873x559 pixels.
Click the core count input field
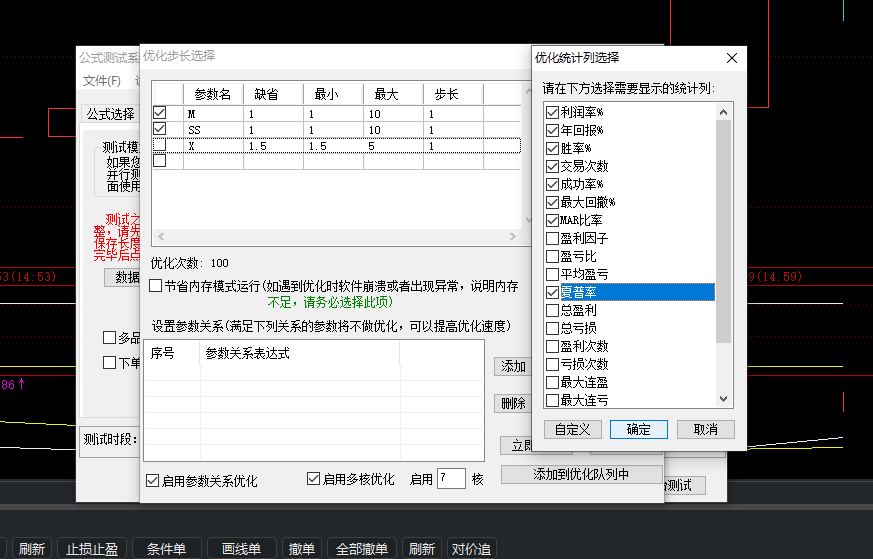[x=451, y=479]
